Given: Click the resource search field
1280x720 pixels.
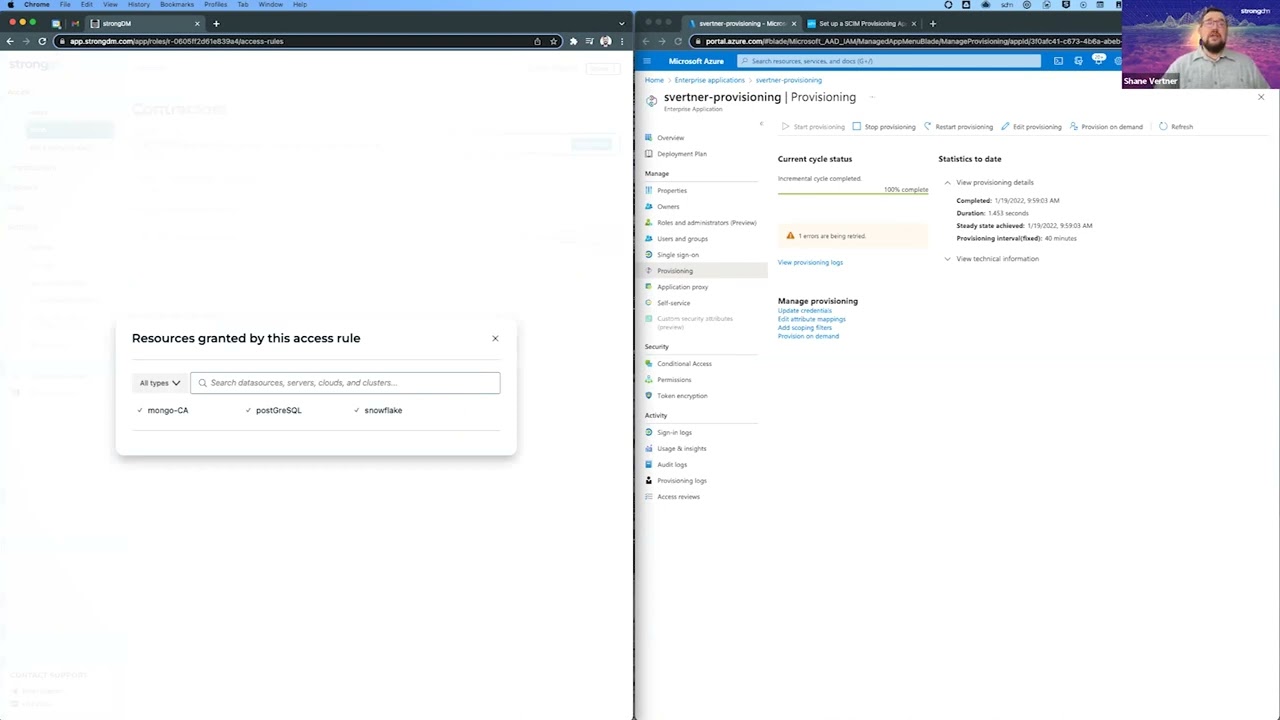Looking at the screenshot, I should 345,383.
